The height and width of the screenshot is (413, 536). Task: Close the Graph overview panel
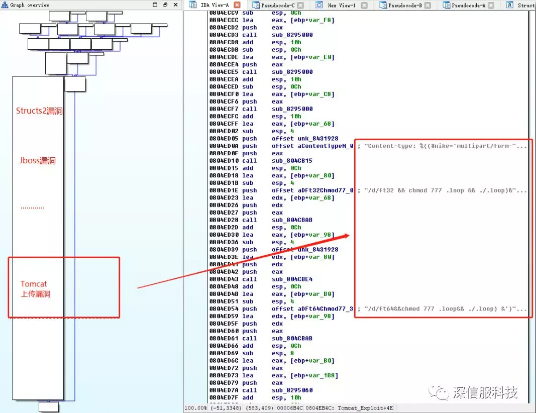pyautogui.click(x=176, y=5)
